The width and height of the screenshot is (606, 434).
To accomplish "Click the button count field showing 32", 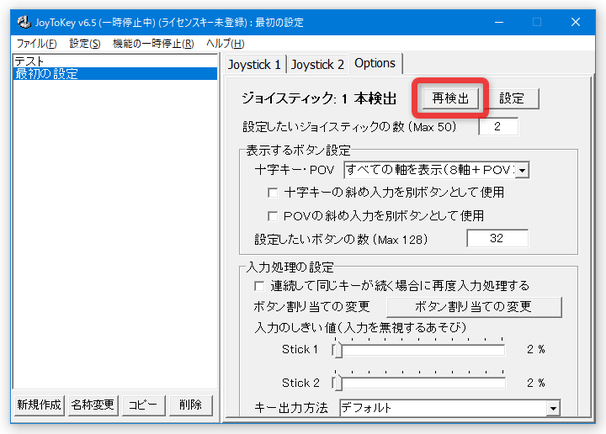I will [x=497, y=238].
